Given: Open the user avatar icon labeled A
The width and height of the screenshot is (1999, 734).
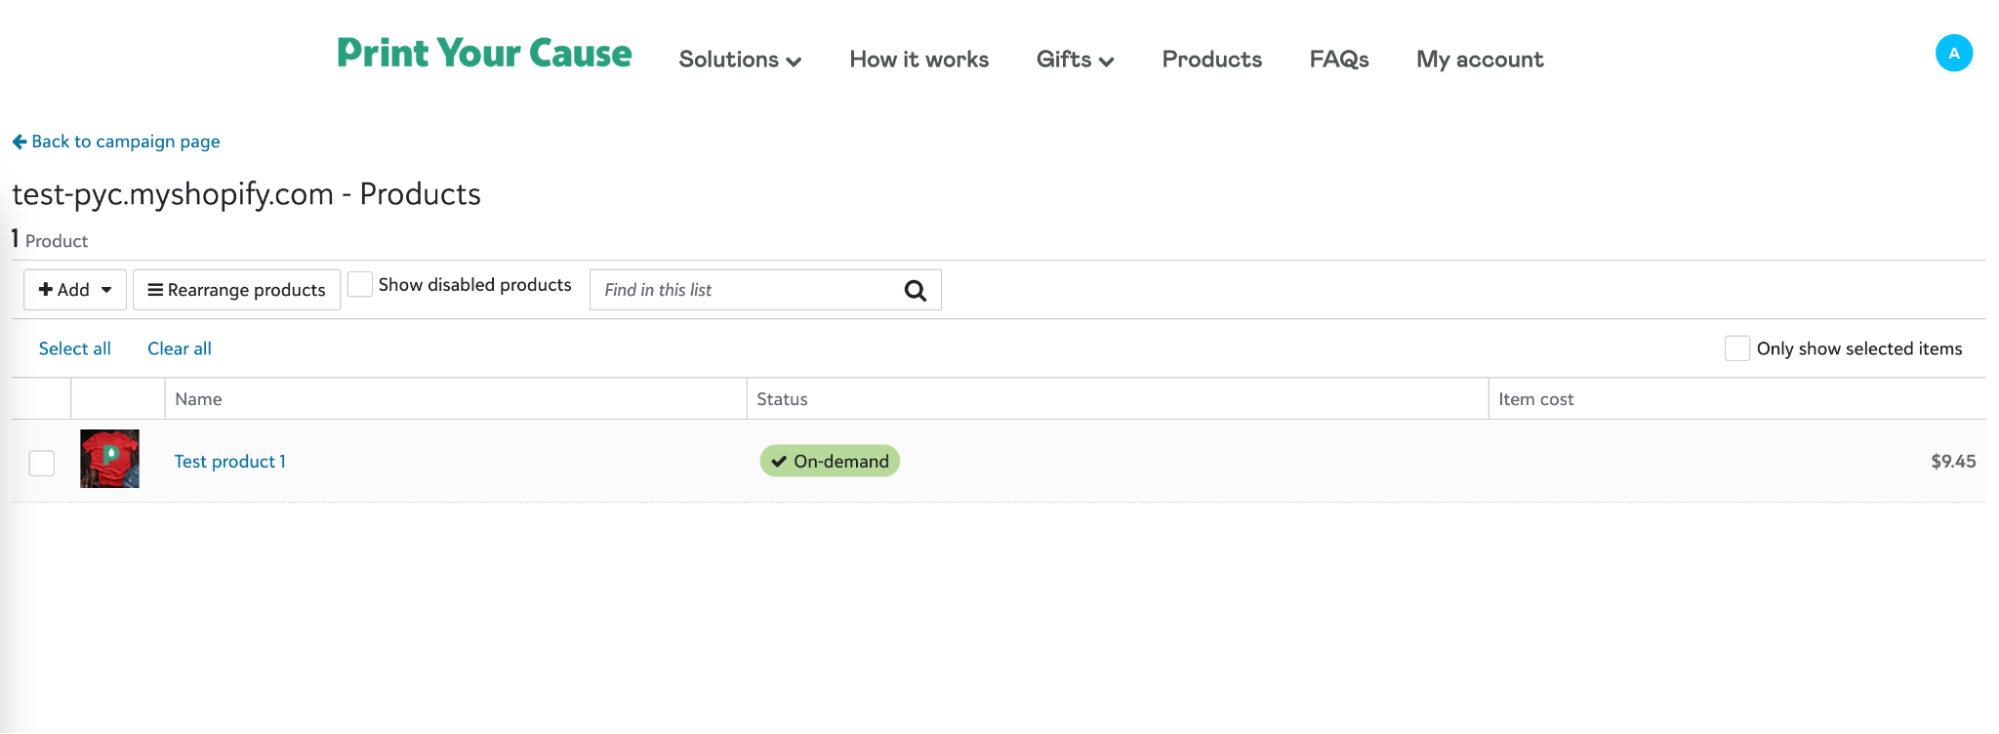Looking at the screenshot, I should coord(1953,53).
